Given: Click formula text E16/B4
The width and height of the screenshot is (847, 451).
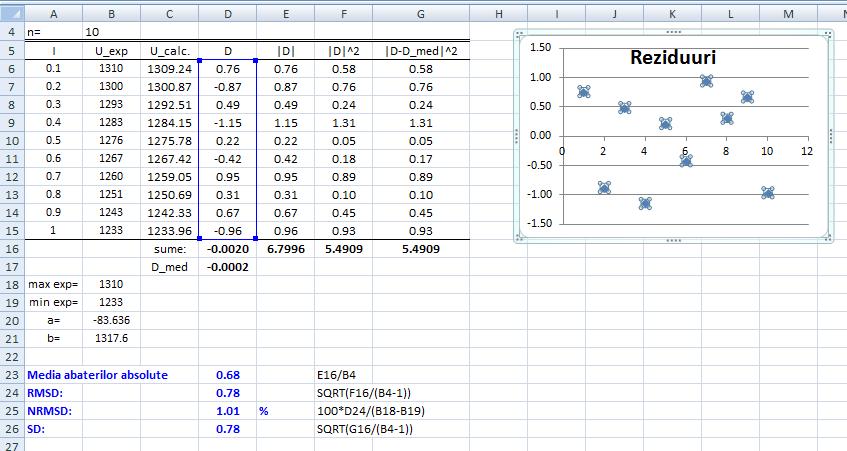Looking at the screenshot, I should [x=336, y=375].
